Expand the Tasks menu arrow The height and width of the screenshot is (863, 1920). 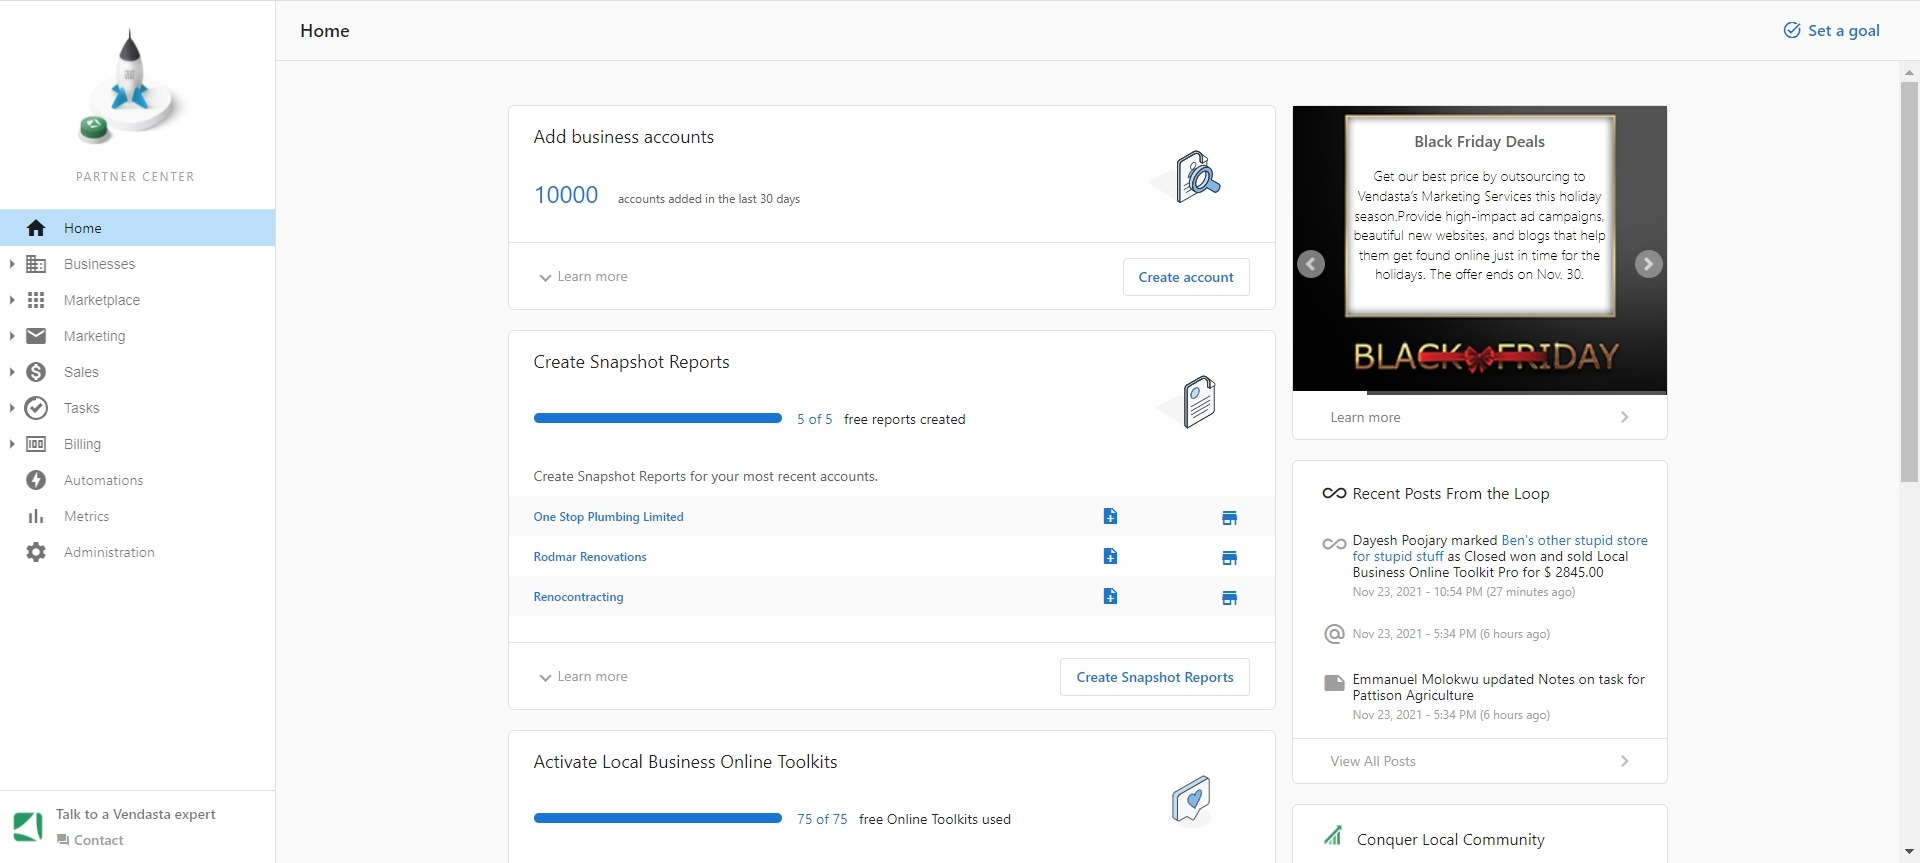tap(11, 408)
